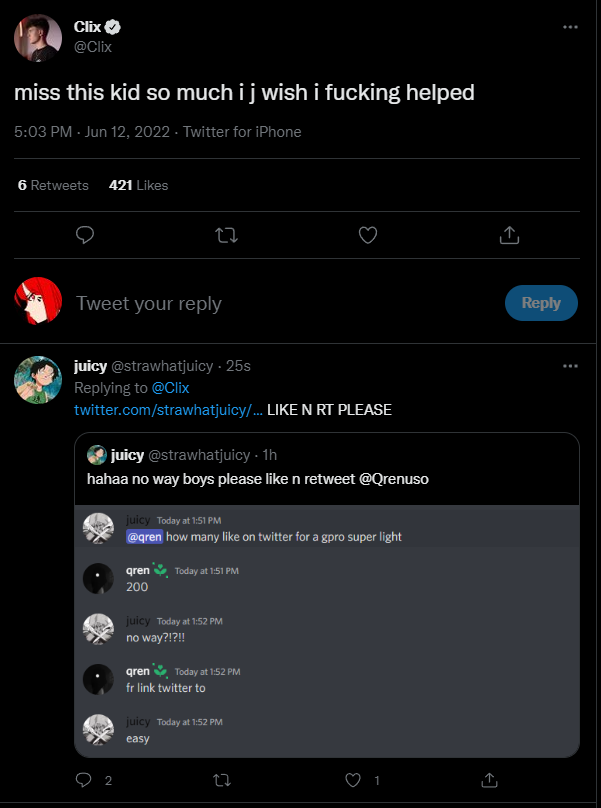Open Twitter for iPhone source link
Viewport: 601px width, 808px height.
click(x=242, y=132)
